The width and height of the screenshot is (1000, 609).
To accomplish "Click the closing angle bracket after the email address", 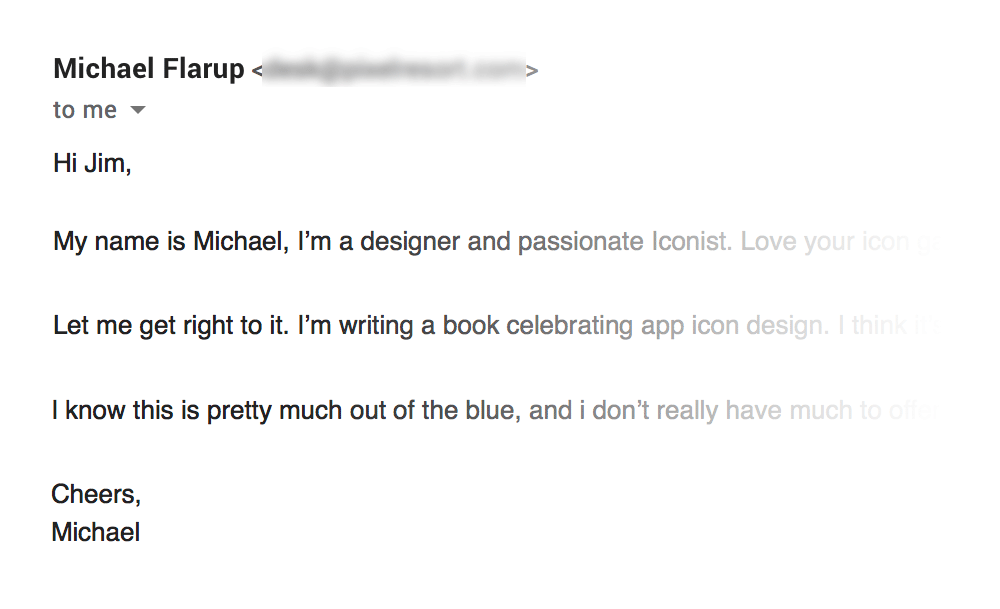I will click(x=532, y=71).
